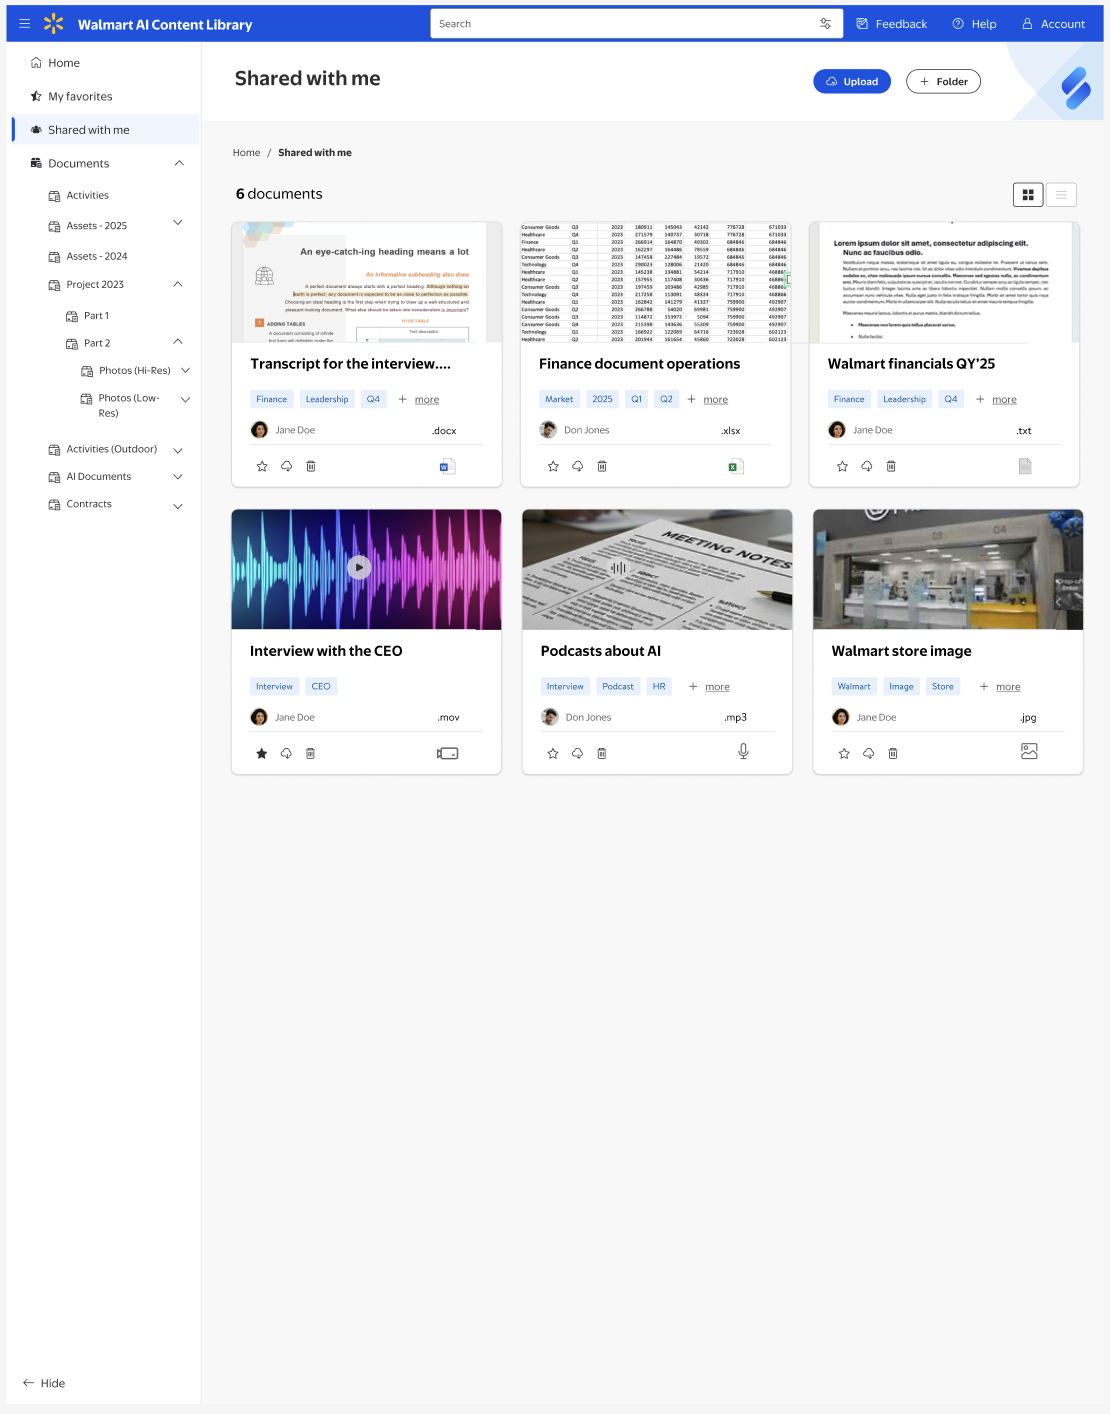Delete the Finance document operations file
The width and height of the screenshot is (1110, 1414).
click(602, 466)
